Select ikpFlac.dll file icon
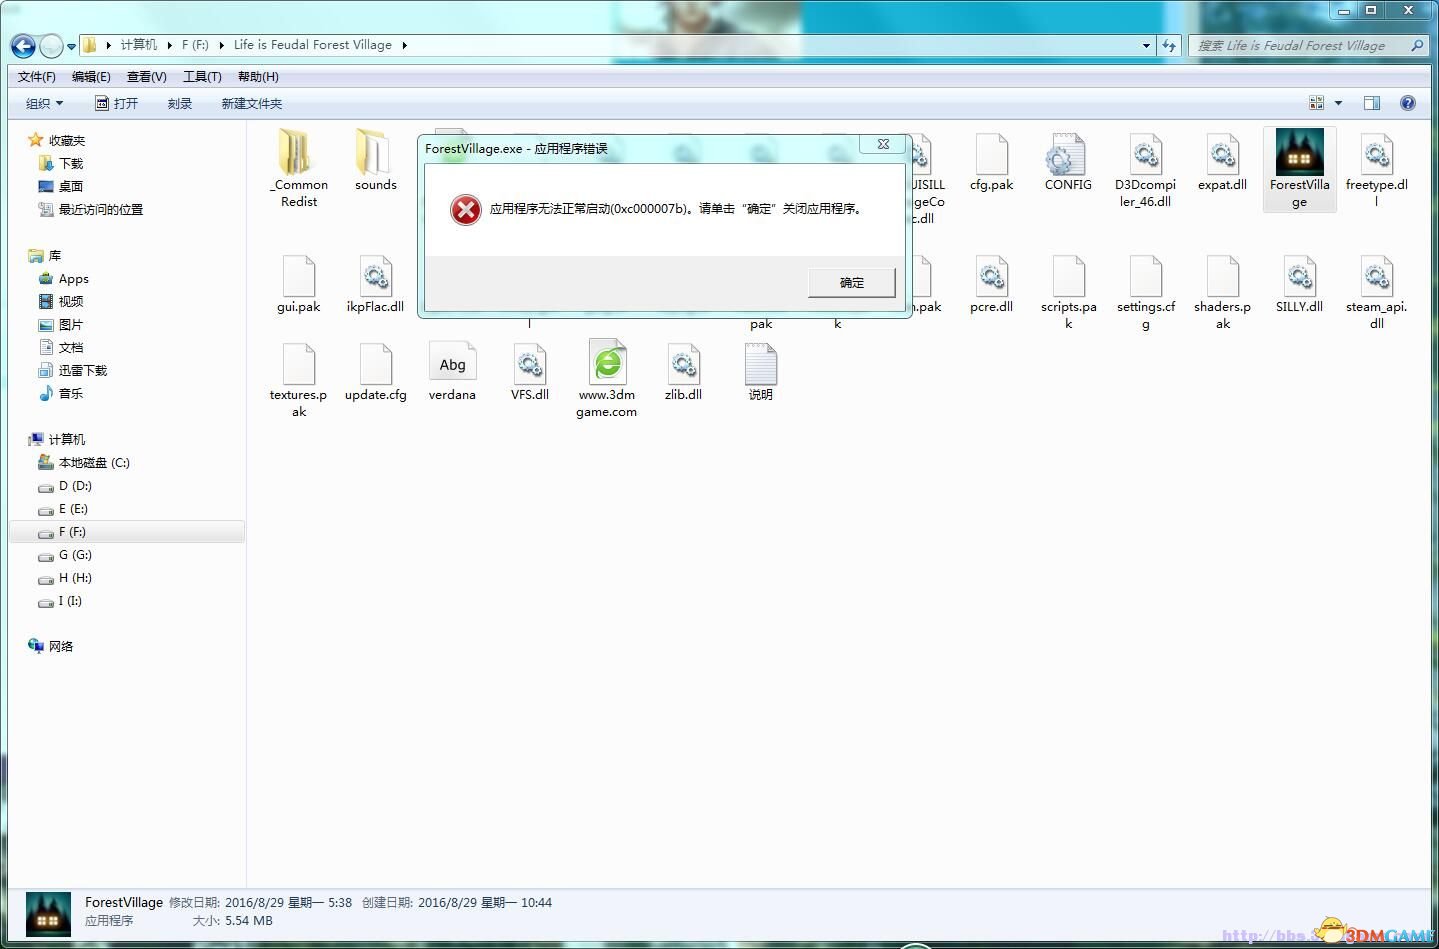The width and height of the screenshot is (1439, 949). [x=375, y=276]
